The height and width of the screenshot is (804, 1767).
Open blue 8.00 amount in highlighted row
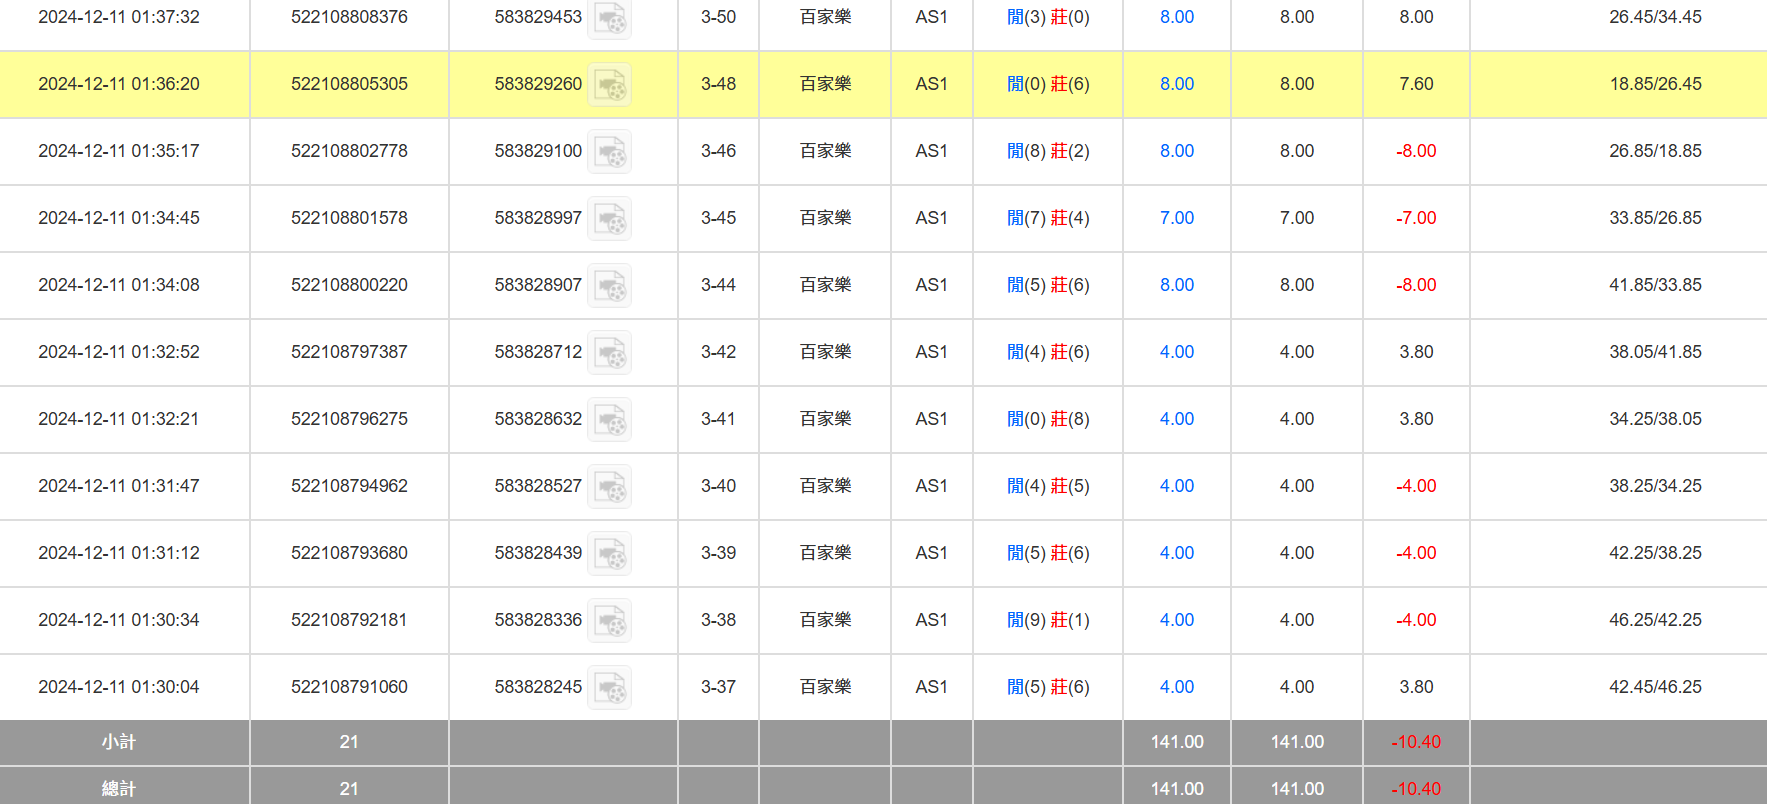[x=1177, y=84]
